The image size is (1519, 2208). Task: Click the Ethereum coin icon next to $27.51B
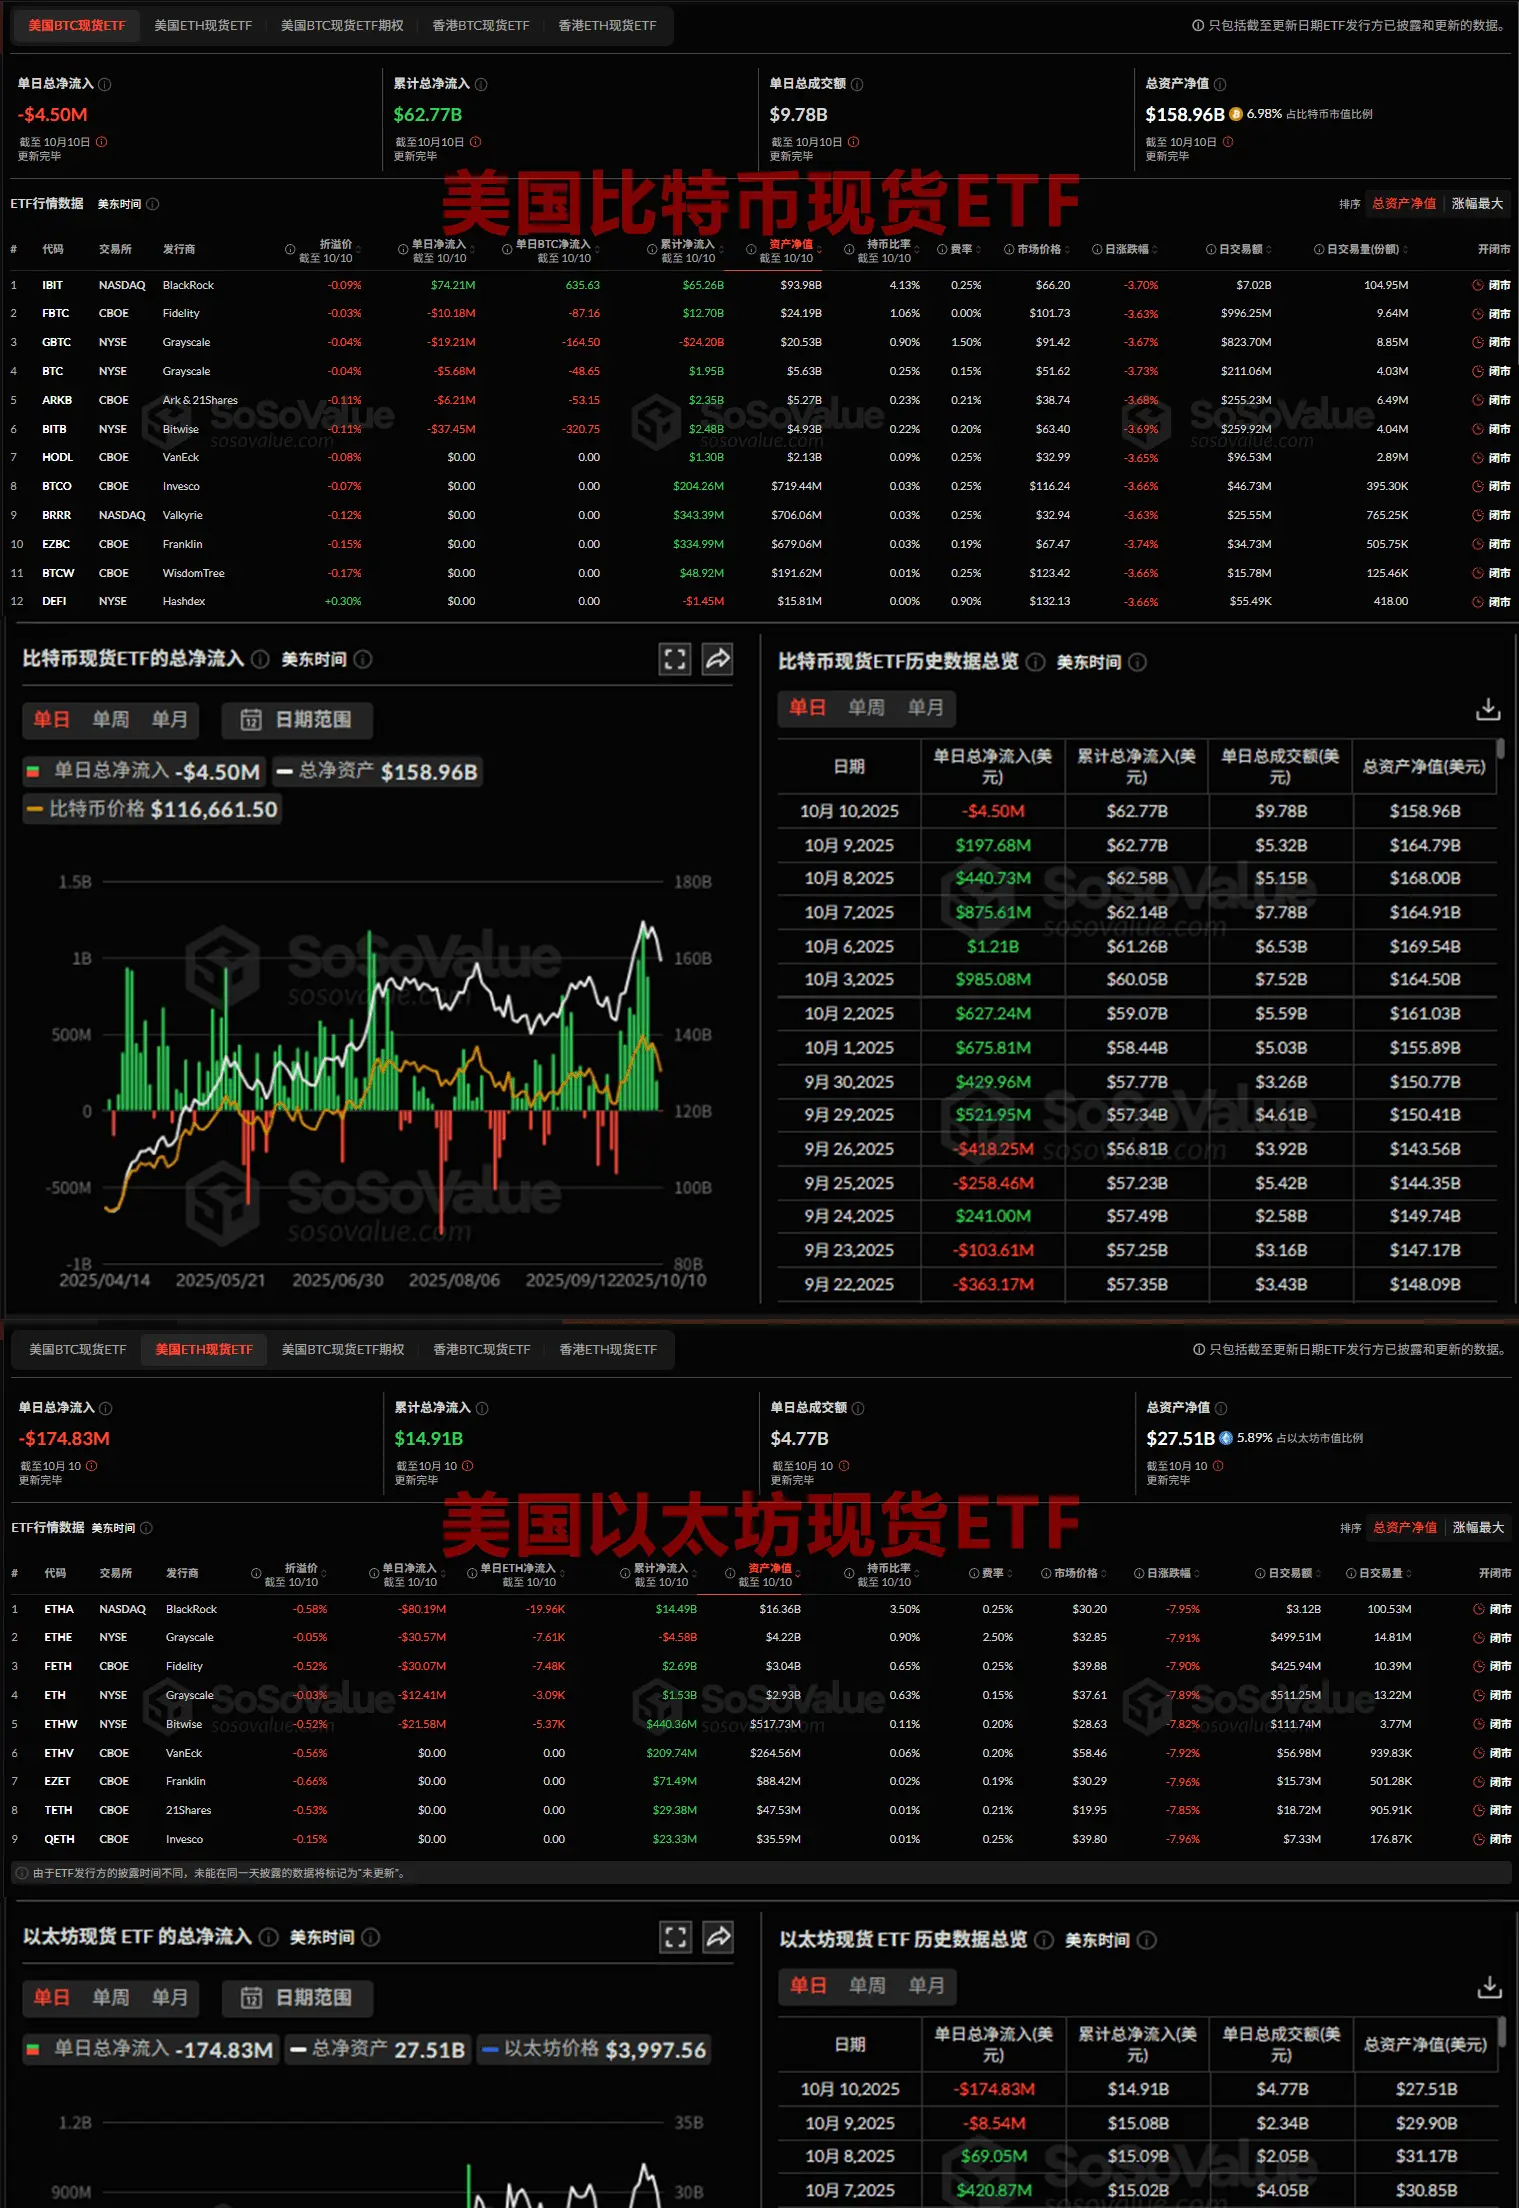(x=1226, y=1438)
